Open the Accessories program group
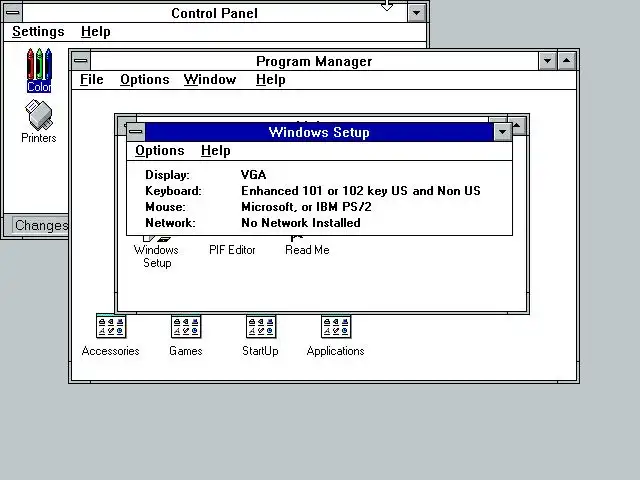 [111, 335]
